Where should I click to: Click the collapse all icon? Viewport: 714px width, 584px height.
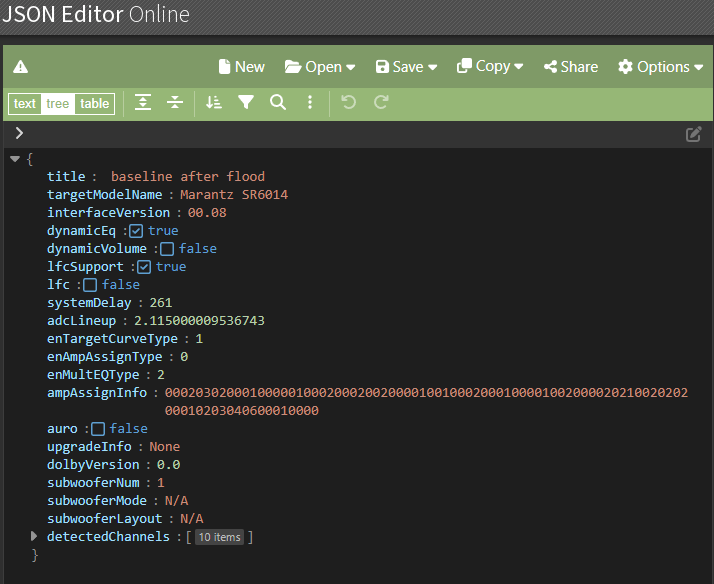click(175, 102)
